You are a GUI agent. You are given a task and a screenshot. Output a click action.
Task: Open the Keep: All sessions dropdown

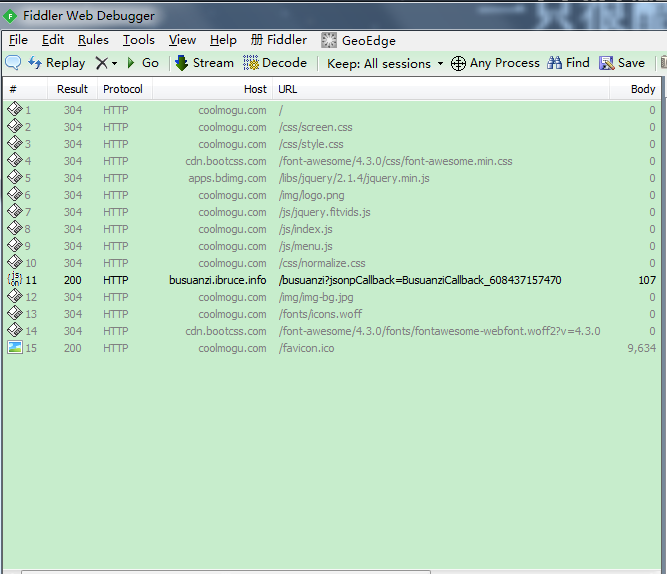click(385, 63)
